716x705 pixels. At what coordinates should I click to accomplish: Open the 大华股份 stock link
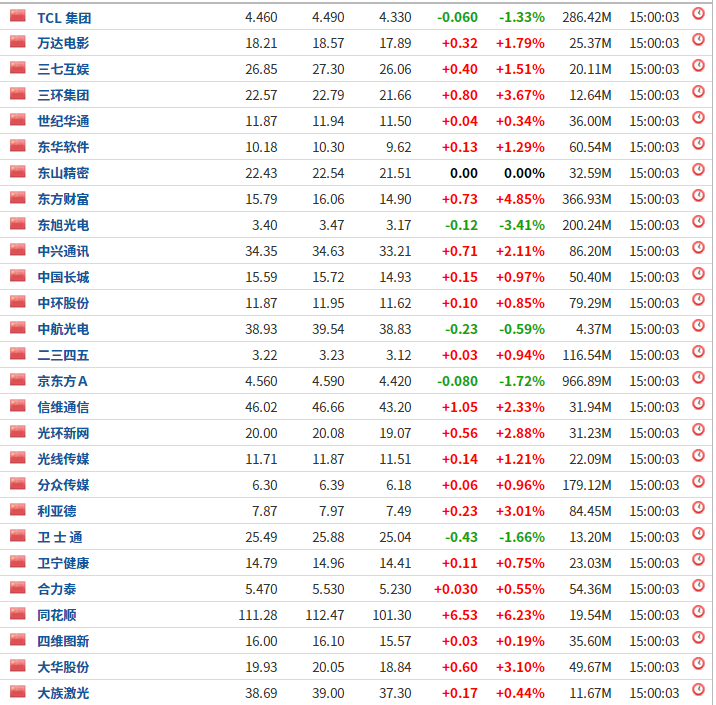tap(63, 668)
